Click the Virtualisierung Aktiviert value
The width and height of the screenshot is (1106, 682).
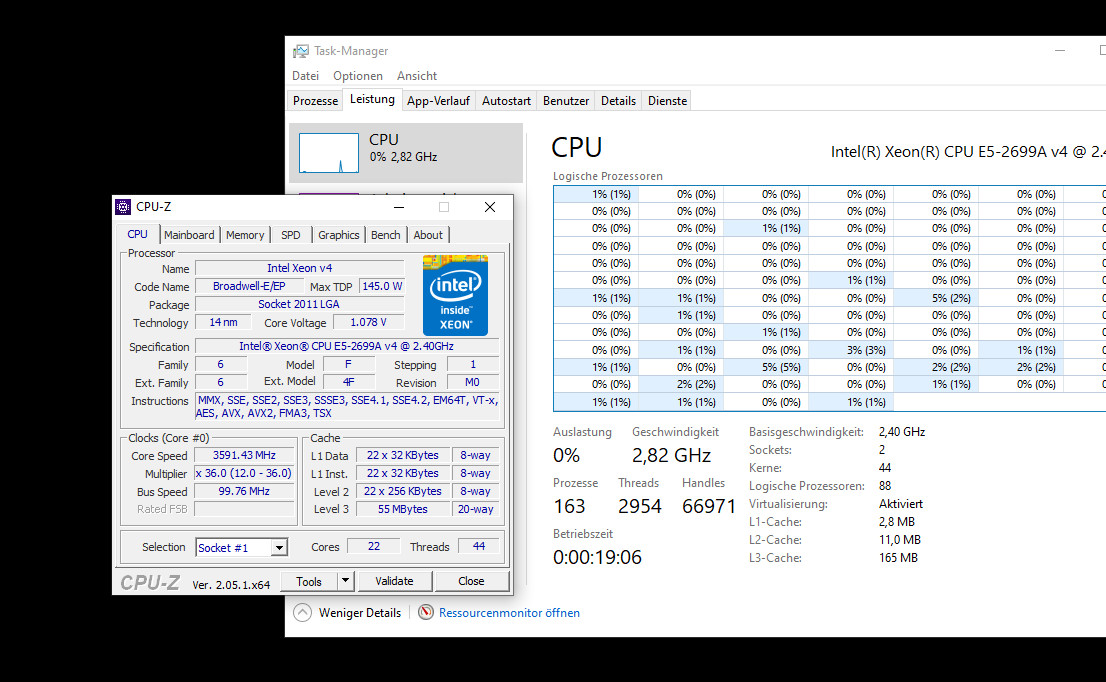[x=901, y=504]
